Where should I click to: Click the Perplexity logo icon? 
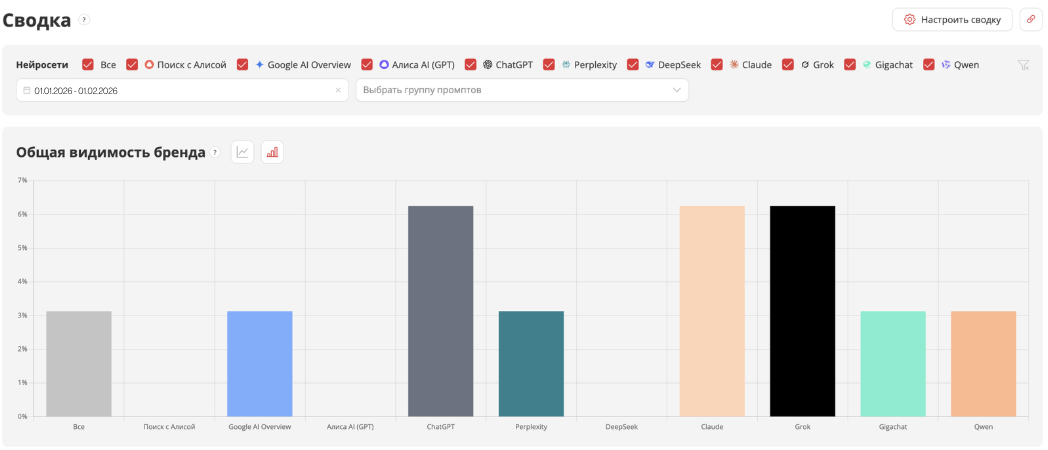click(x=566, y=65)
